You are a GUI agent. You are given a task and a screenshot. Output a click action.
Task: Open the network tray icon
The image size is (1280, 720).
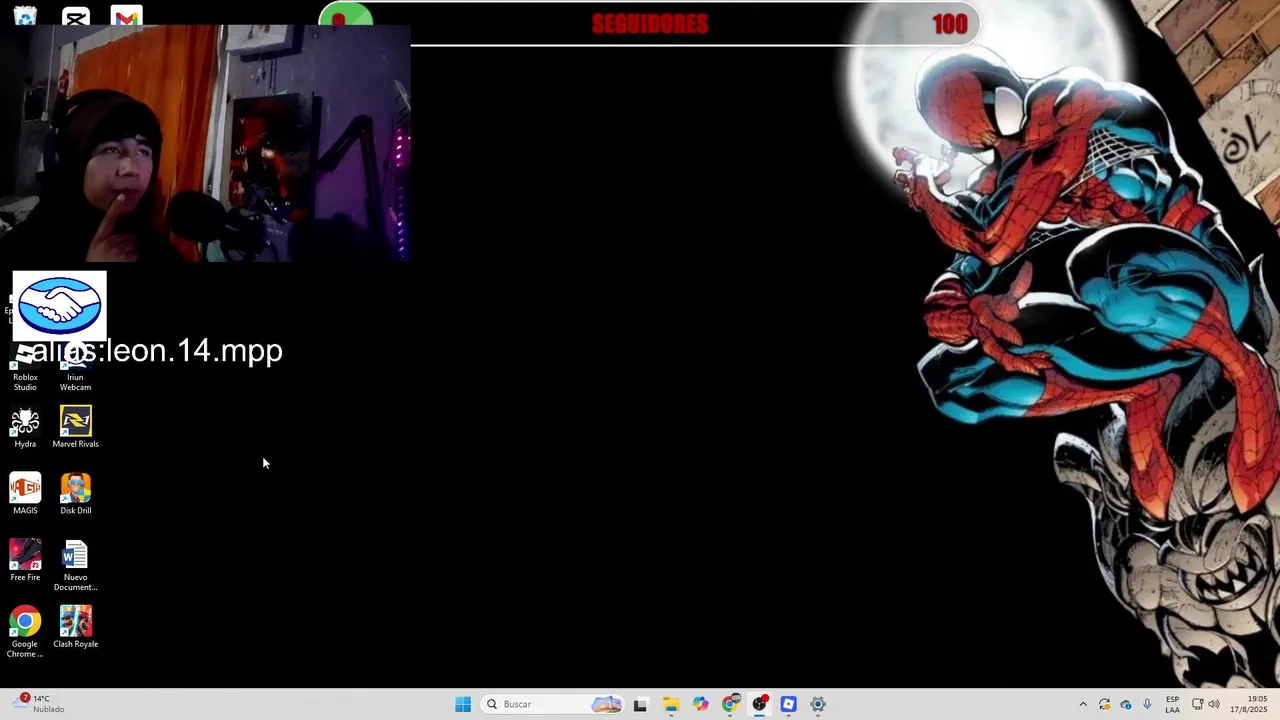(1197, 704)
